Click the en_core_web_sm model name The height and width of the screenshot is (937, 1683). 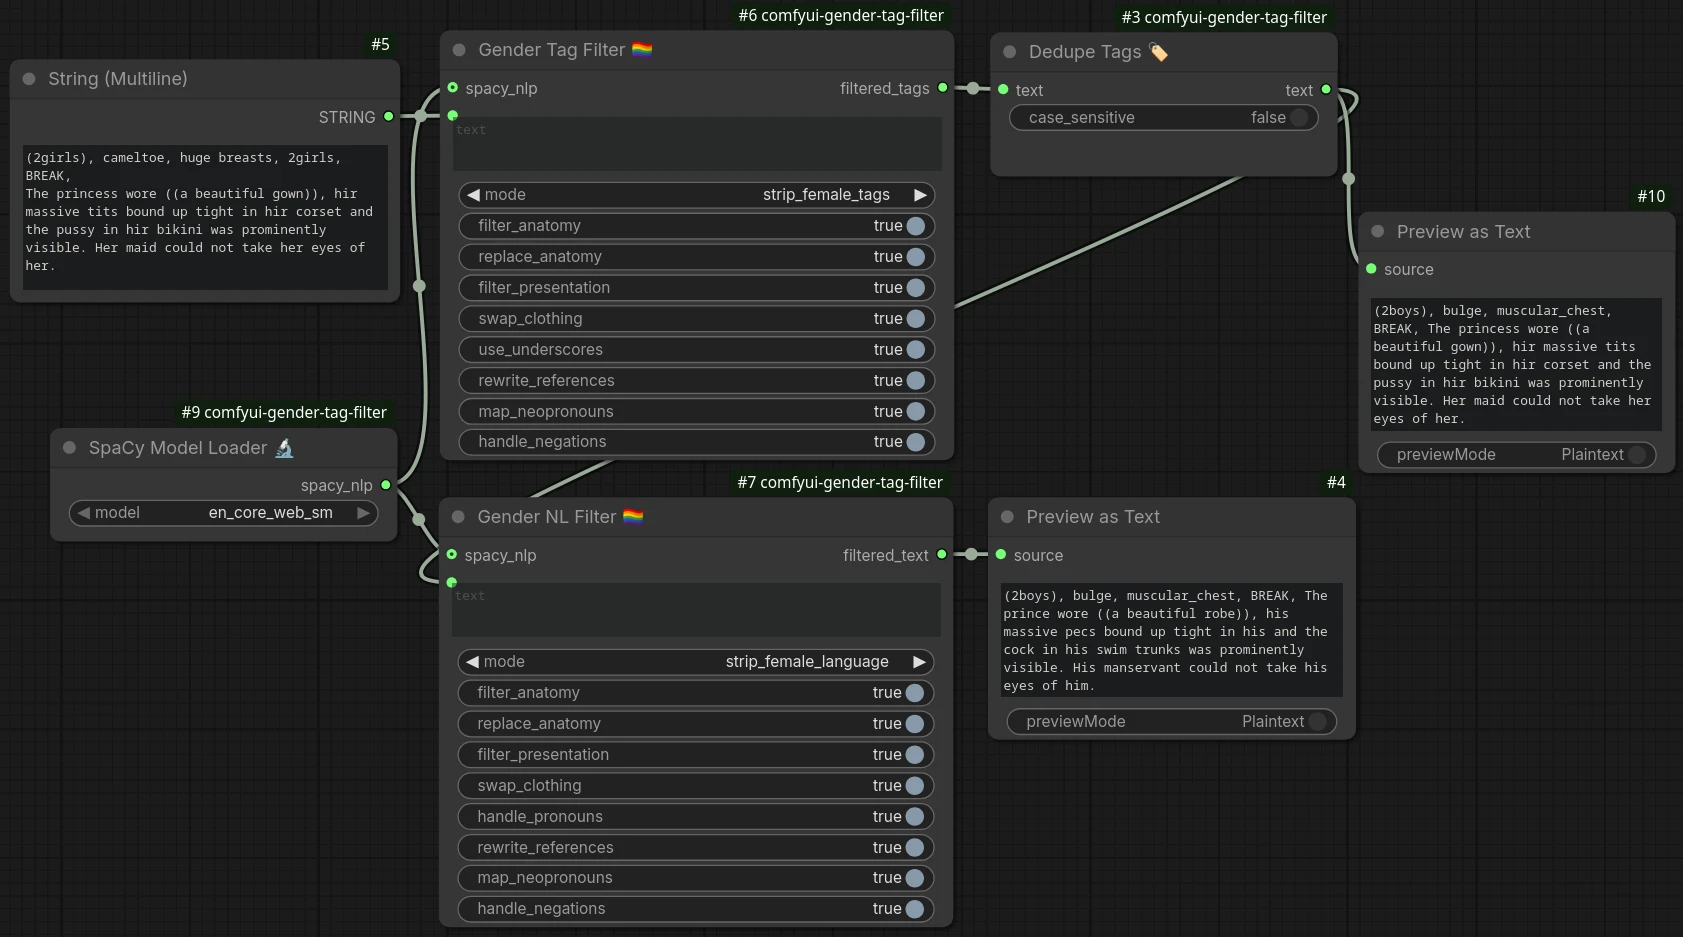(x=270, y=512)
